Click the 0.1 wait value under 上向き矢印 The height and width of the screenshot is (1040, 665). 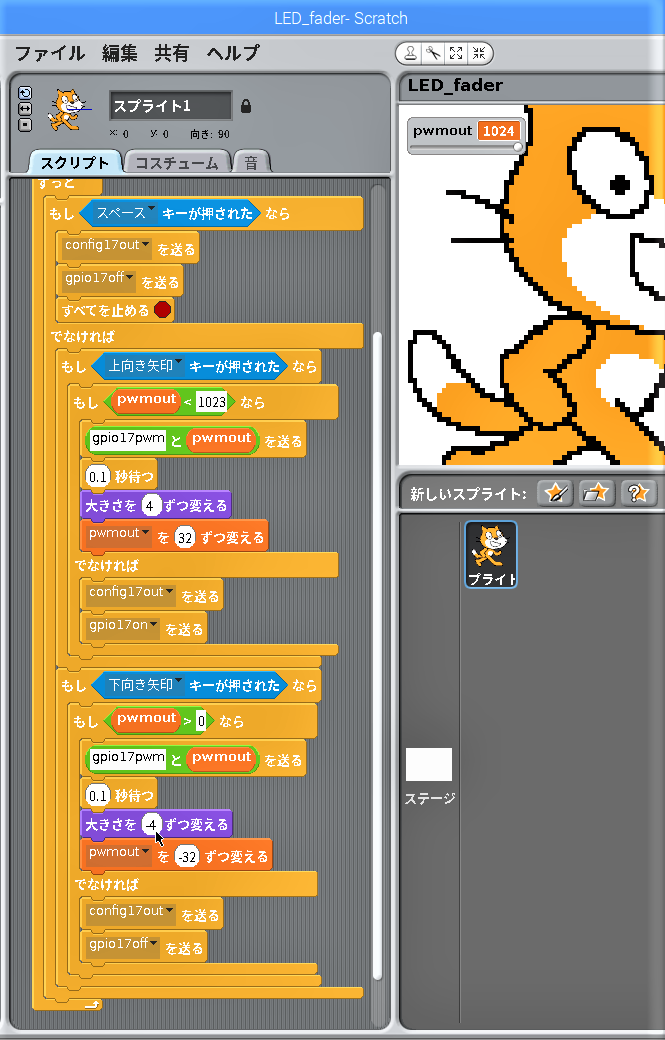[x=97, y=476]
